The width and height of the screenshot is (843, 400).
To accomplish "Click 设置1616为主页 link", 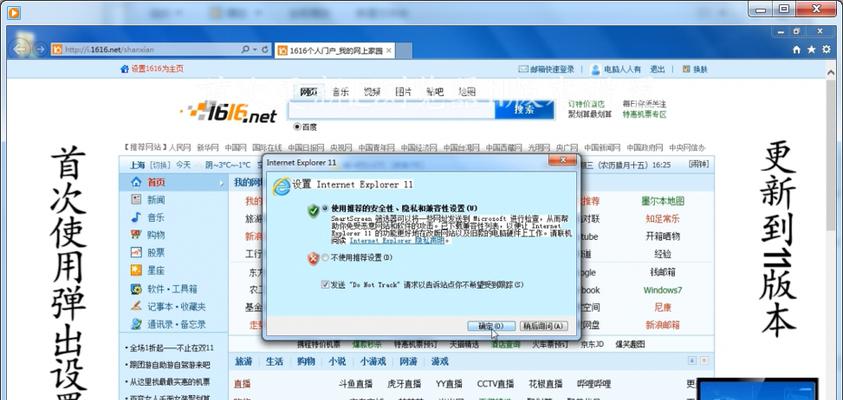I will coord(158,69).
